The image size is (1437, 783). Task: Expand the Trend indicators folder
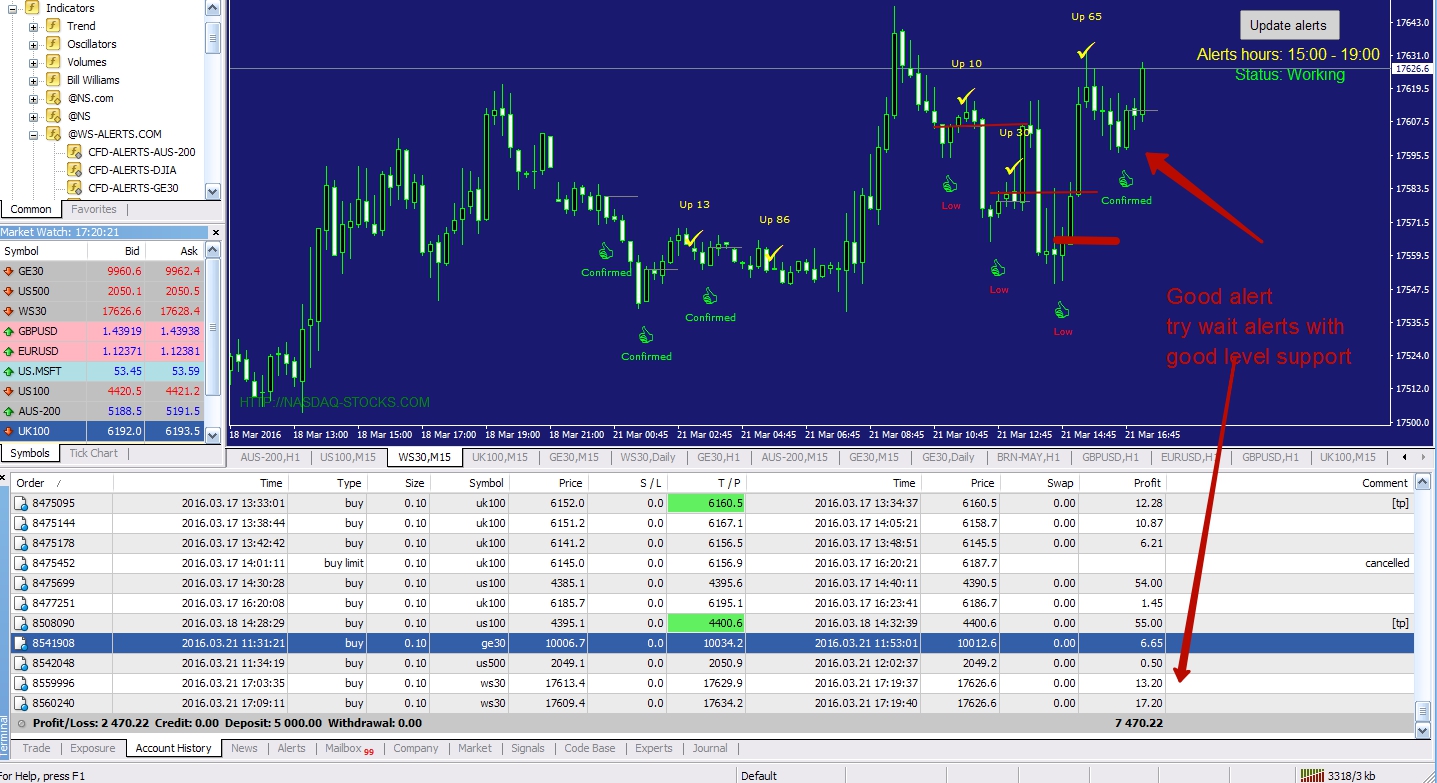(x=33, y=27)
